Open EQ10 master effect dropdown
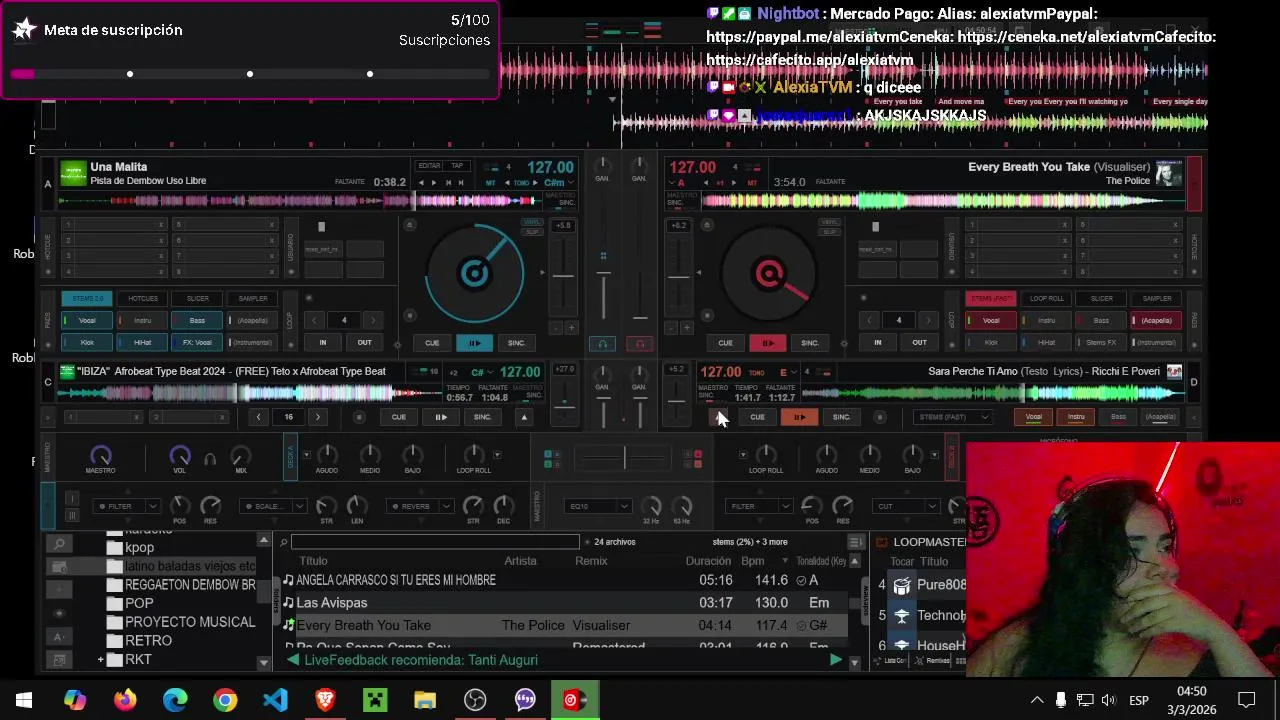 [x=598, y=506]
